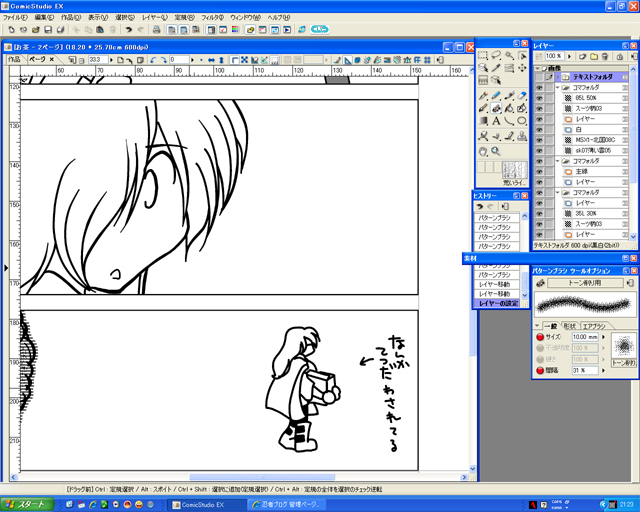Open the サイズ value slider arrow
The height and width of the screenshot is (512, 640).
(604, 337)
